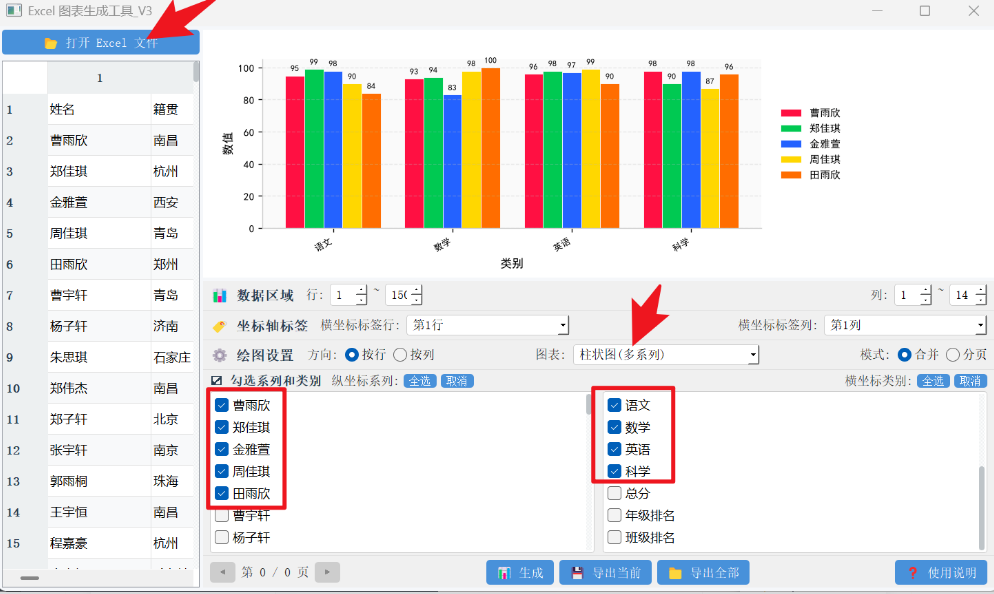Screen dimensions: 994x594
Task: Uncheck the 金雅萱 series checkbox
Action: click(222, 449)
